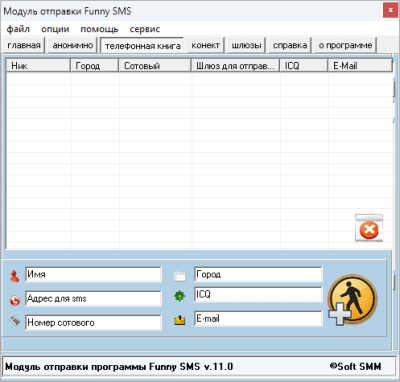Screen dimensions: 400x382
Task: Click the ©Soft SMM status bar text
Action: [355, 367]
